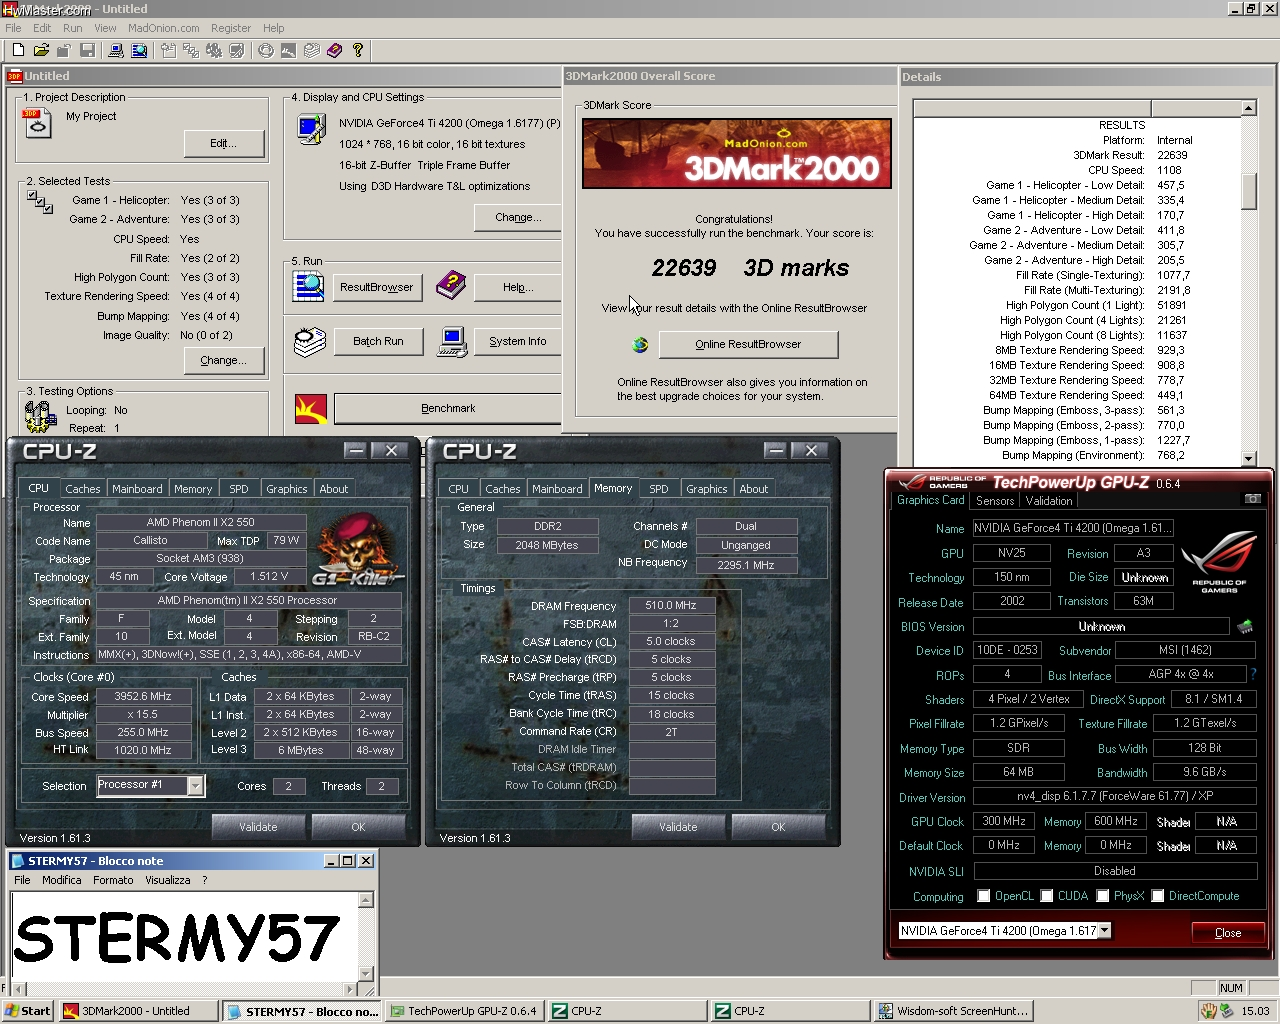Switch to Mainboard tab in left CPU-Z window
The image size is (1280, 1024).
pos(137,489)
